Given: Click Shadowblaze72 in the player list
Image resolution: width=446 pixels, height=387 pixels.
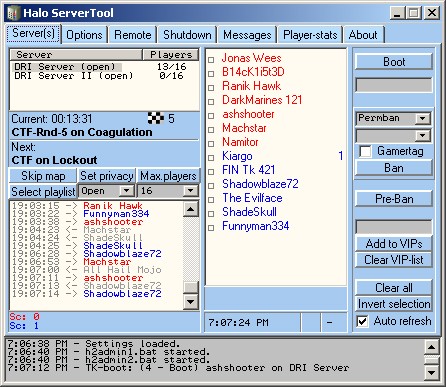Looking at the screenshot, I should pos(260,184).
